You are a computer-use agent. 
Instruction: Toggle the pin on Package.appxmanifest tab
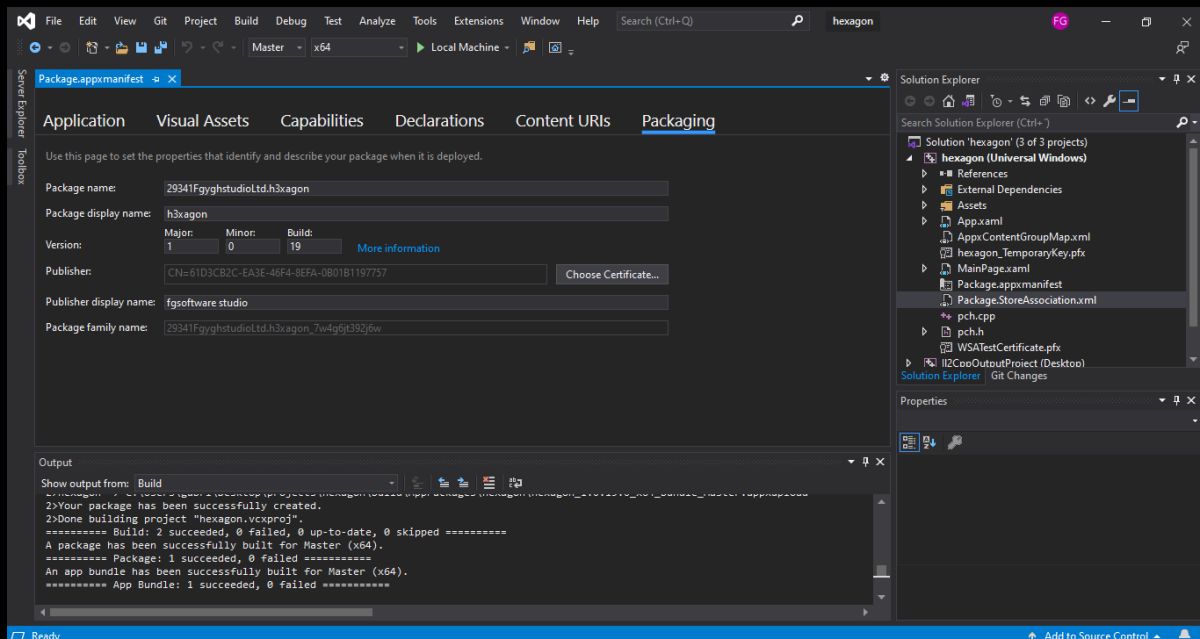[x=158, y=78]
